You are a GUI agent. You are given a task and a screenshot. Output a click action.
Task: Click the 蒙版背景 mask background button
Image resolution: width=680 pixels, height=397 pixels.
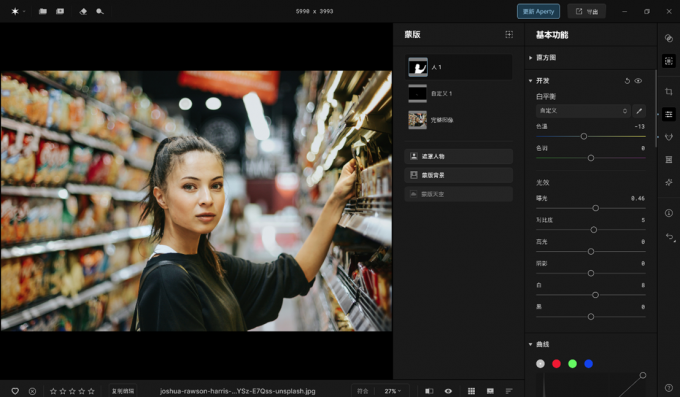(x=458, y=175)
